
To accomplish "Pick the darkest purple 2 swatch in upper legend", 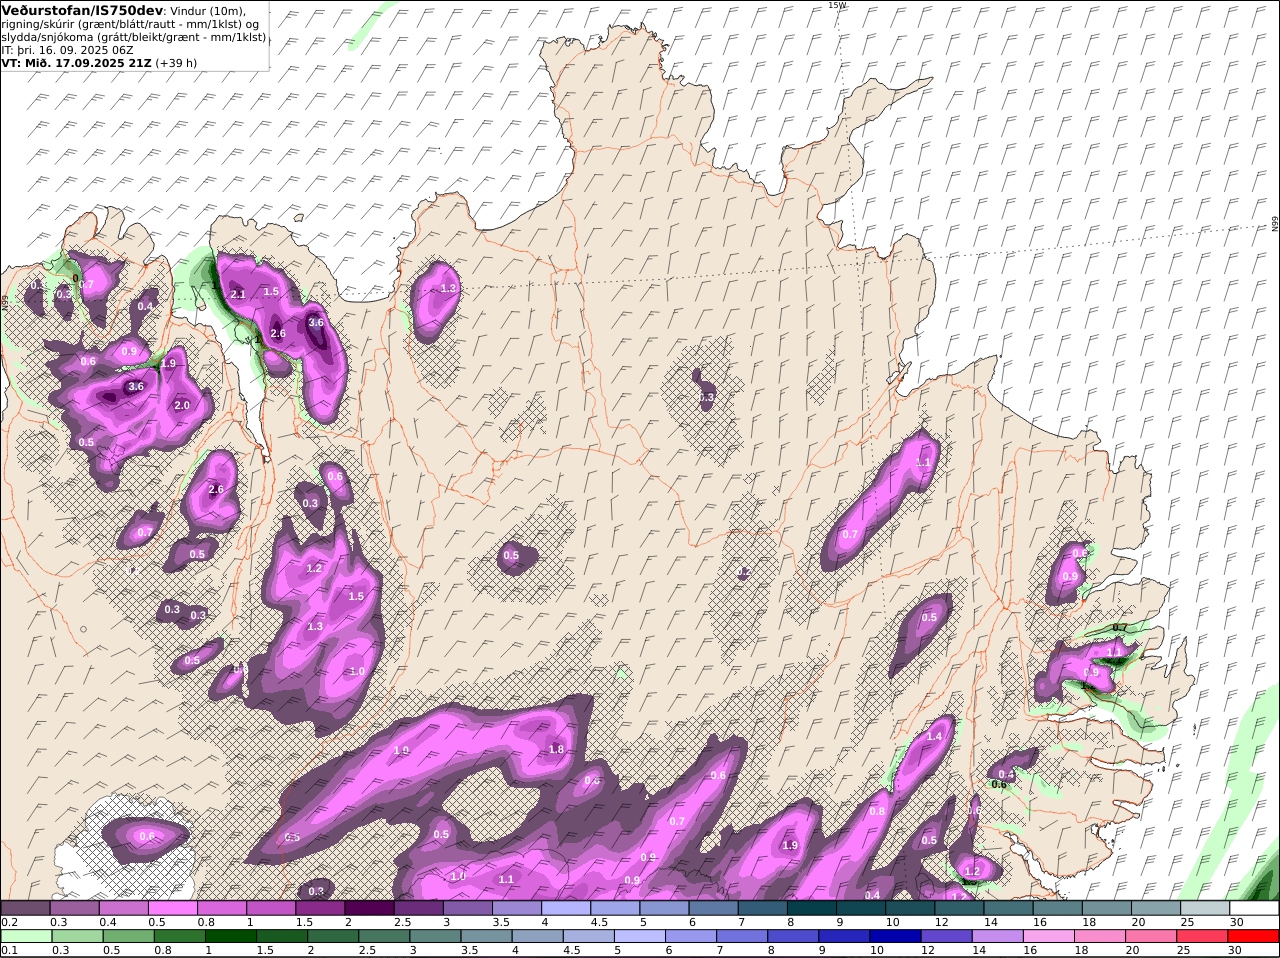I will click(369, 908).
